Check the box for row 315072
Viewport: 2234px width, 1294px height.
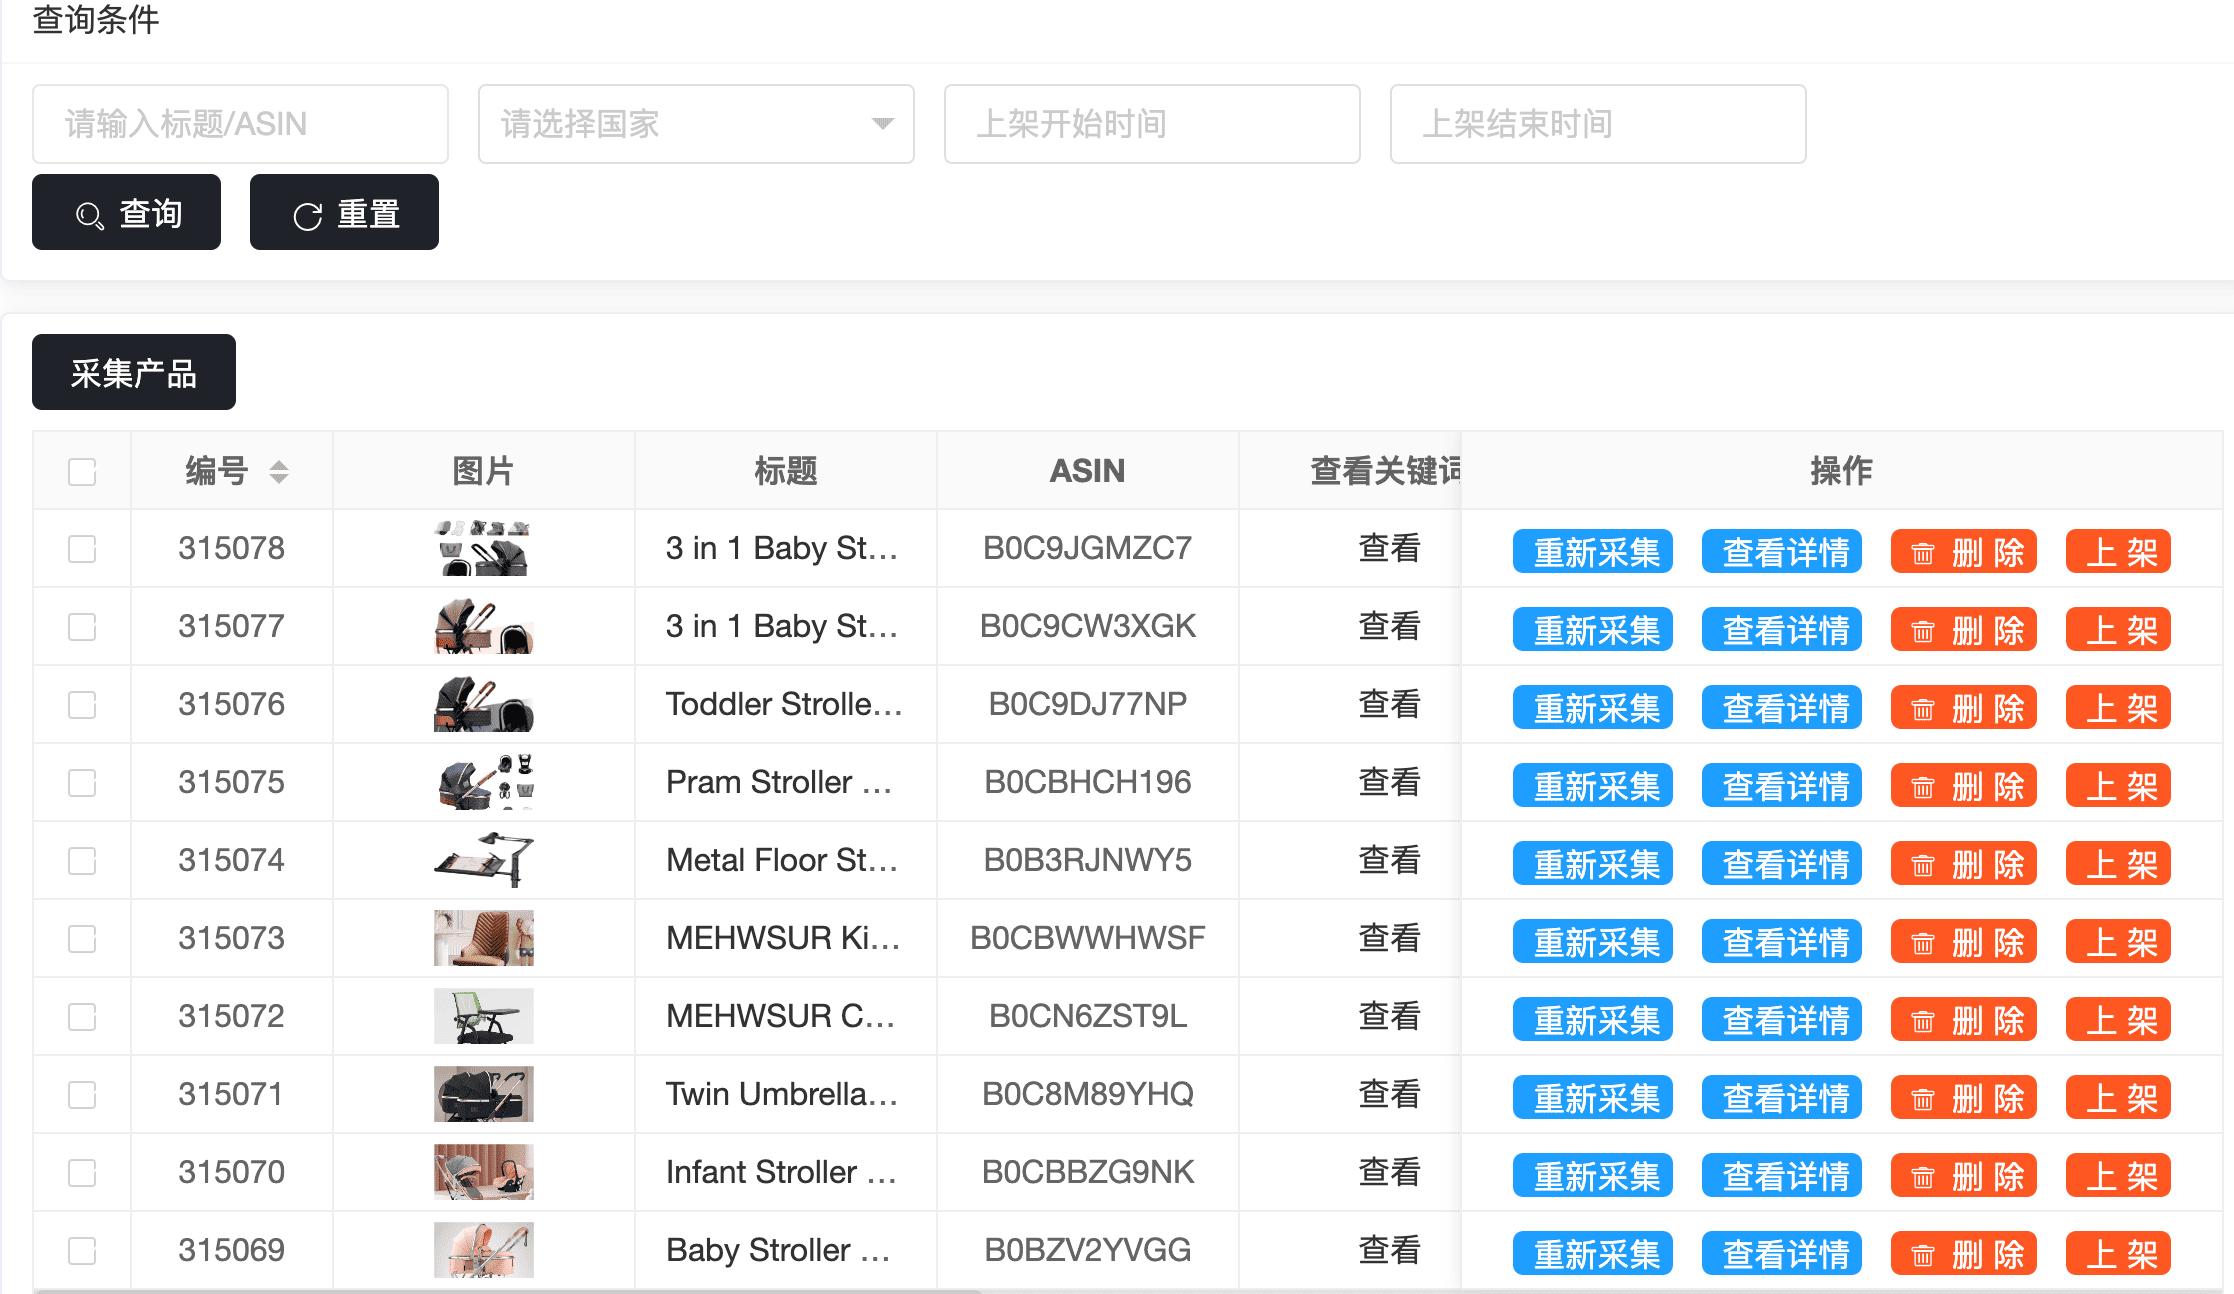coord(82,1017)
